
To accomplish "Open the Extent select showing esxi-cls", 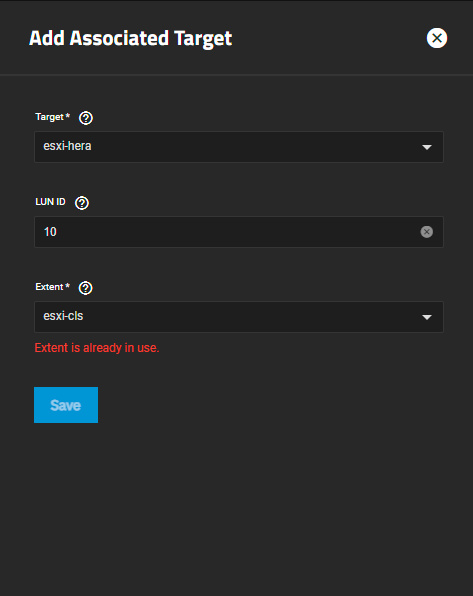I will point(239,317).
